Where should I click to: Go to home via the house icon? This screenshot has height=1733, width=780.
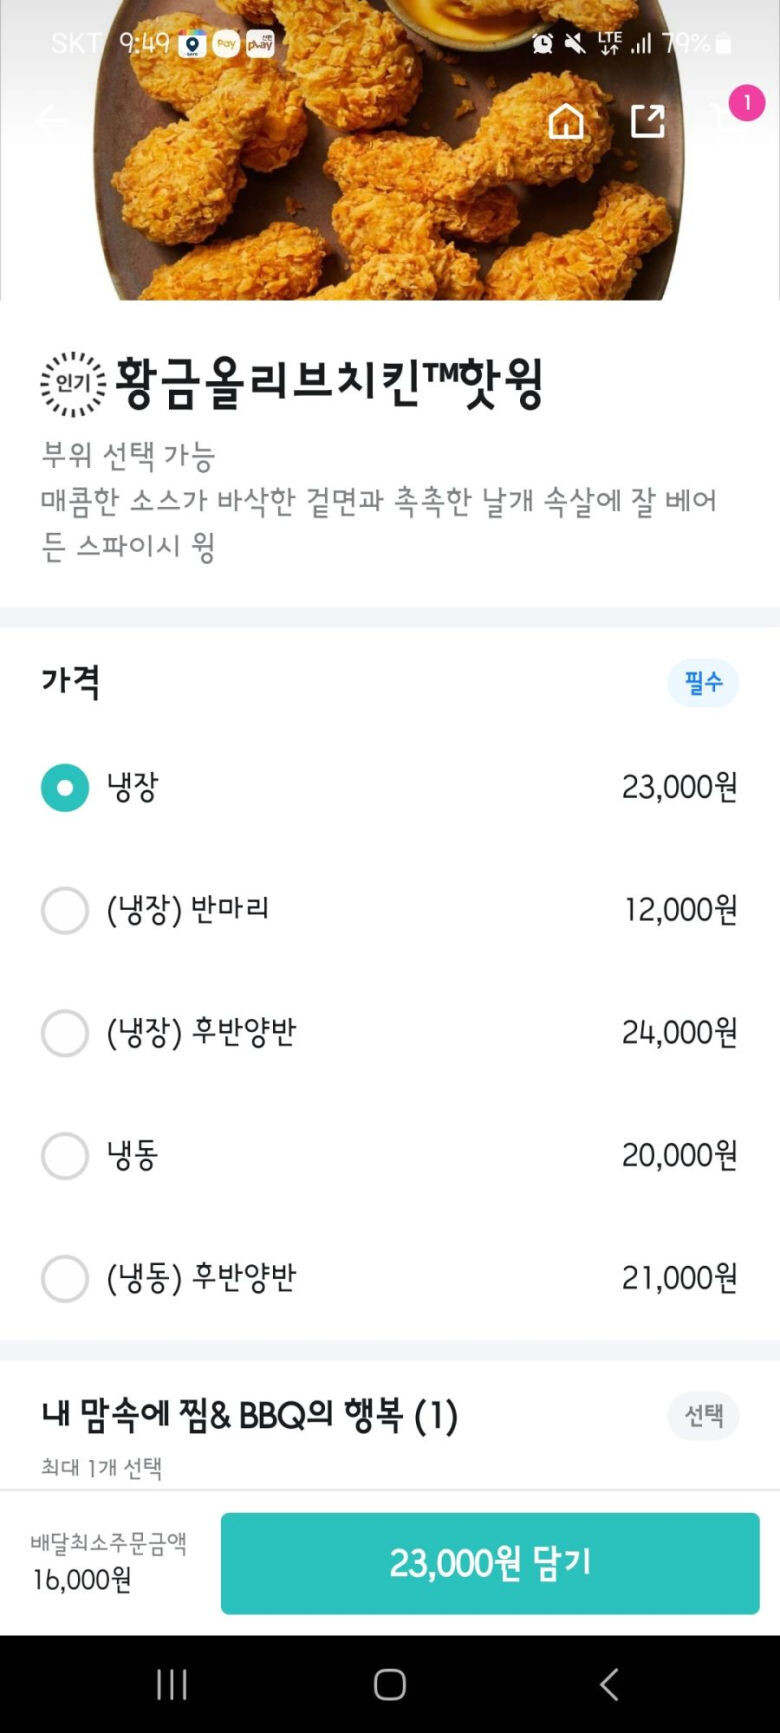tap(566, 121)
